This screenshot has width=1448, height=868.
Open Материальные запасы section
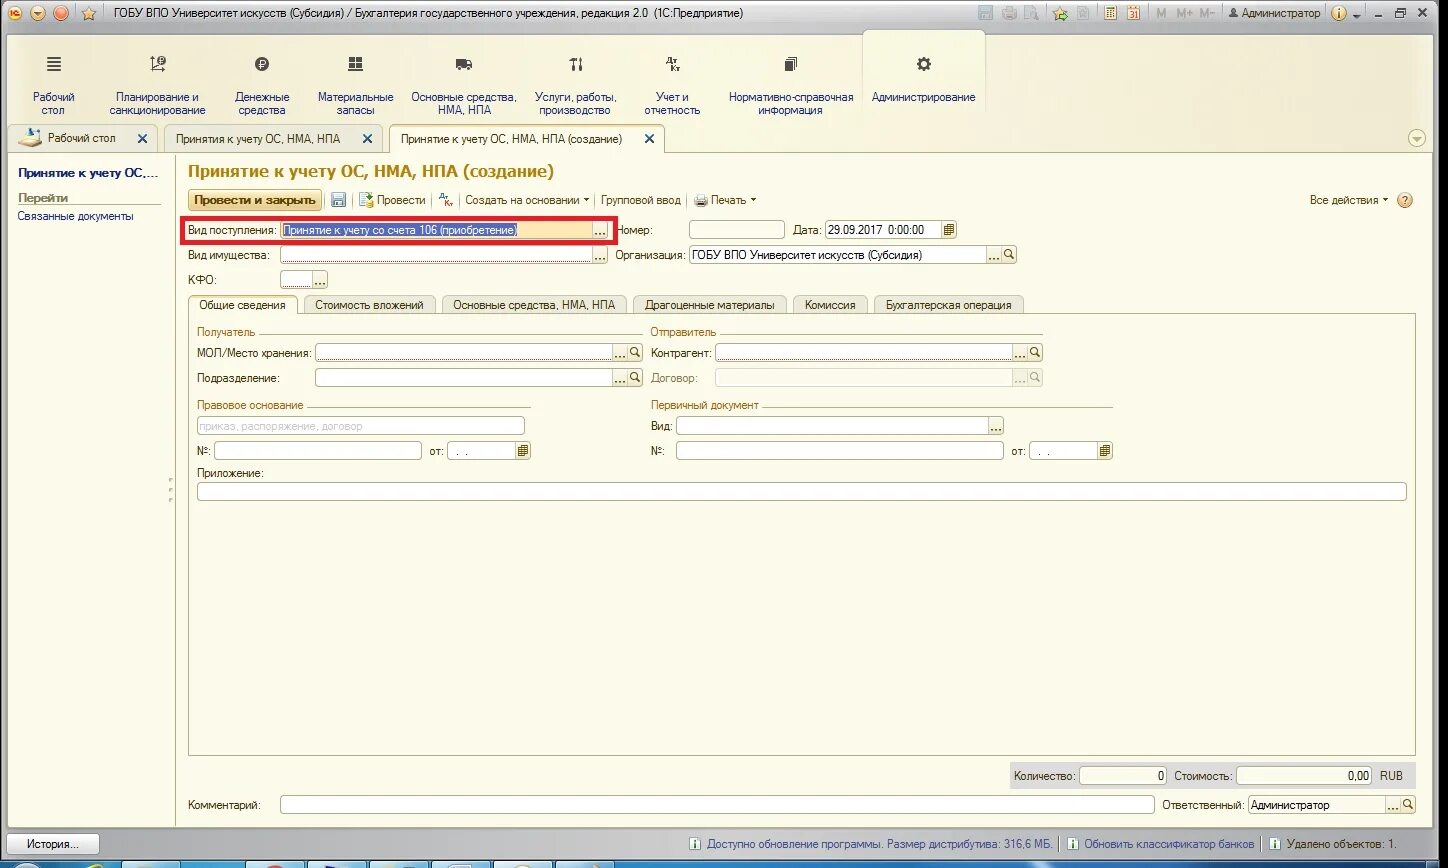[355, 84]
